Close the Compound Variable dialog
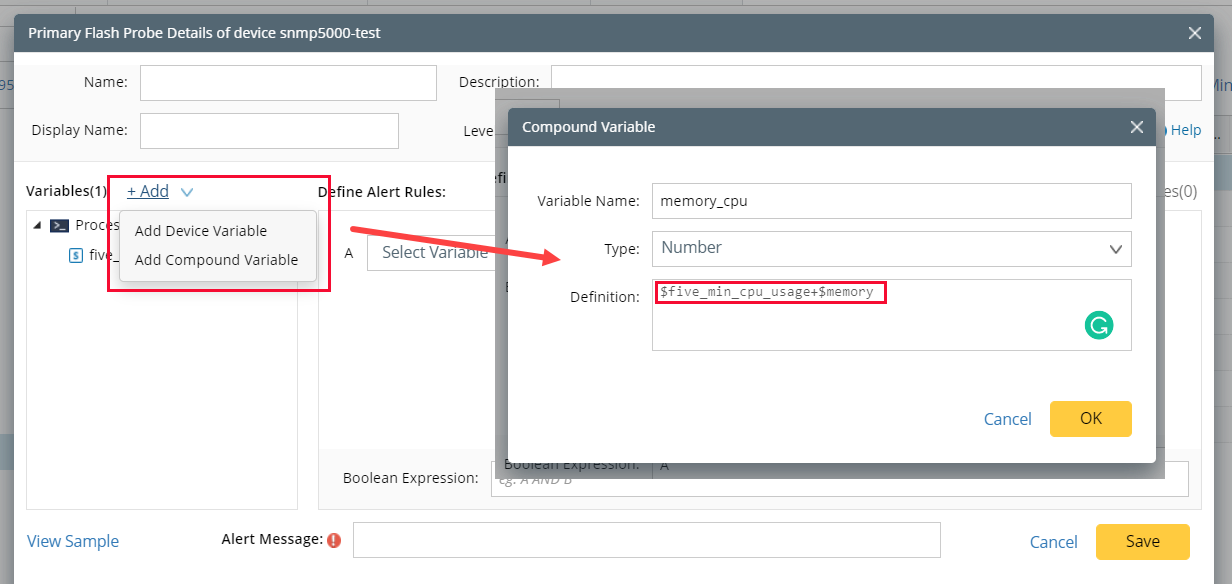This screenshot has height=584, width=1232. pyautogui.click(x=1137, y=127)
